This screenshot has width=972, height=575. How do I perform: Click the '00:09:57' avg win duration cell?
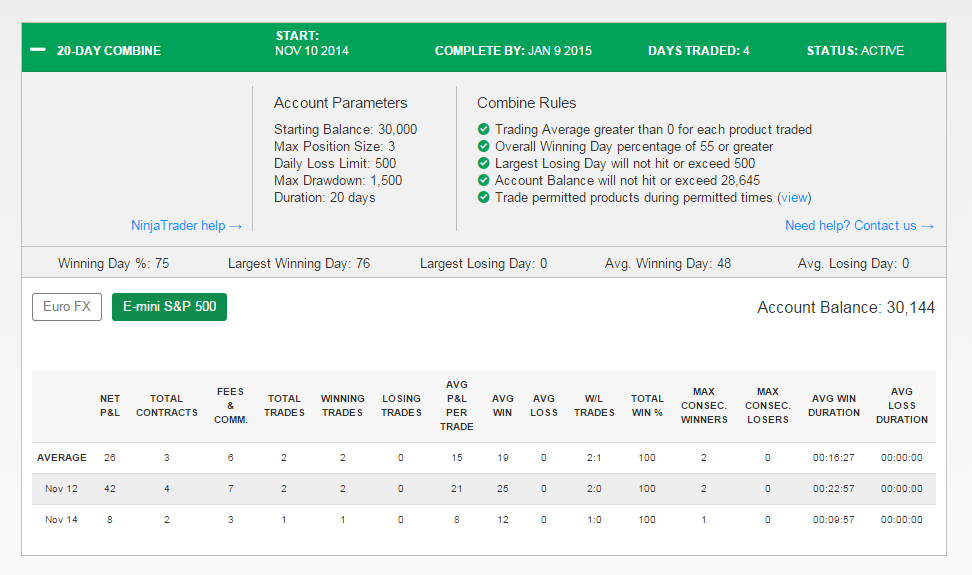[834, 519]
